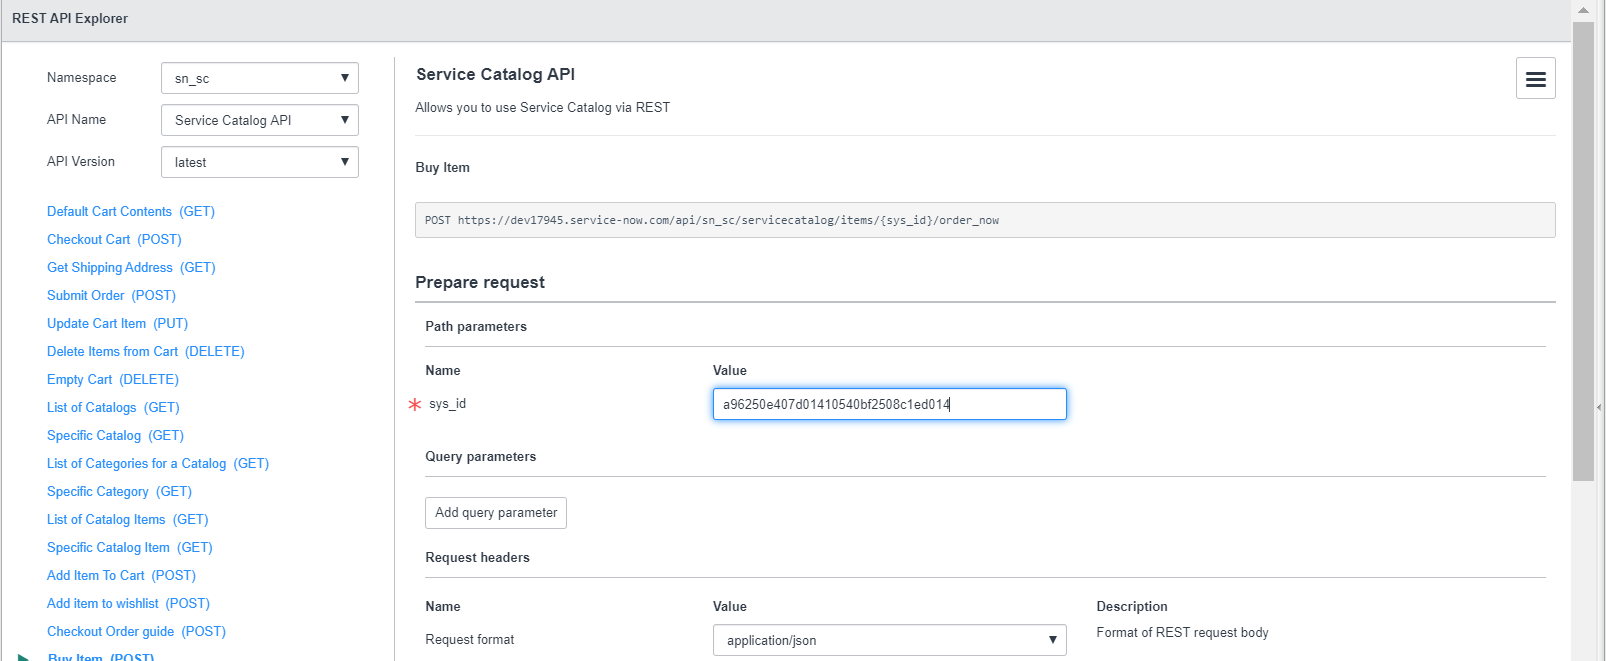Viewport: 1606px width, 661px height.
Task: Select Delete Items from Cart (DELETE)
Action: coord(145,351)
